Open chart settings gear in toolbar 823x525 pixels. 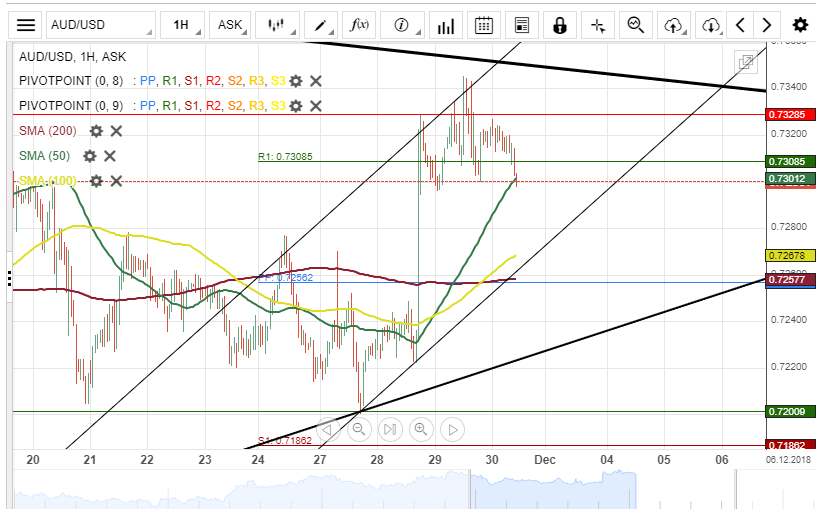click(x=800, y=25)
